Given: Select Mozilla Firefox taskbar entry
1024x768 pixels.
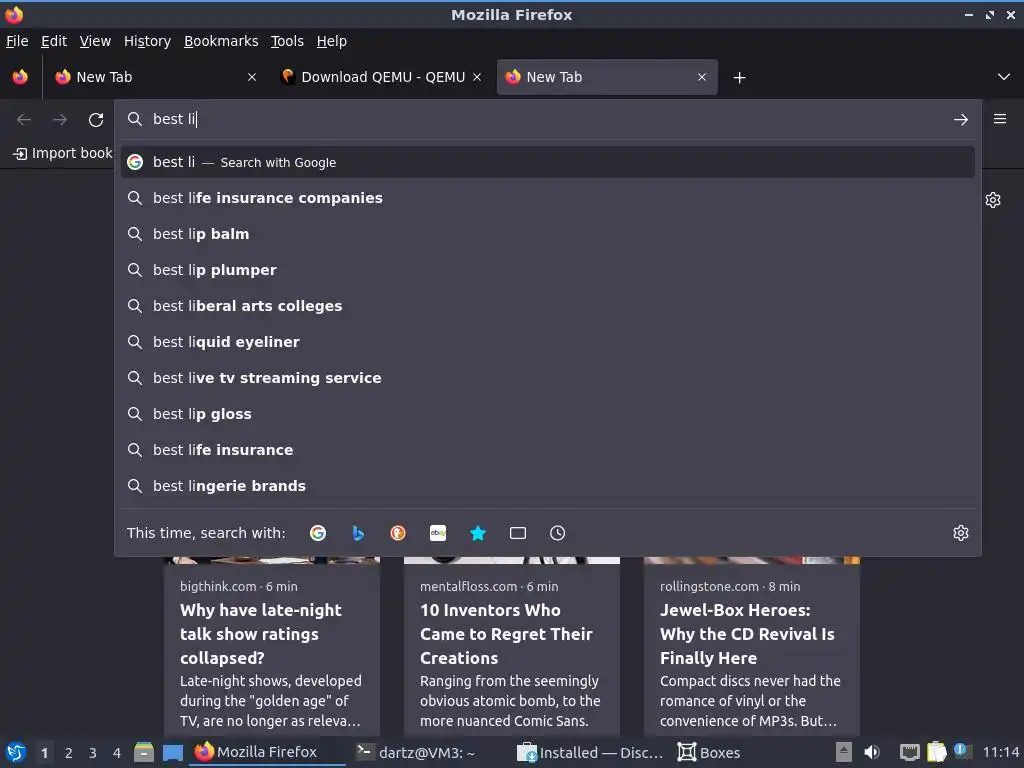Looking at the screenshot, I should (267, 752).
